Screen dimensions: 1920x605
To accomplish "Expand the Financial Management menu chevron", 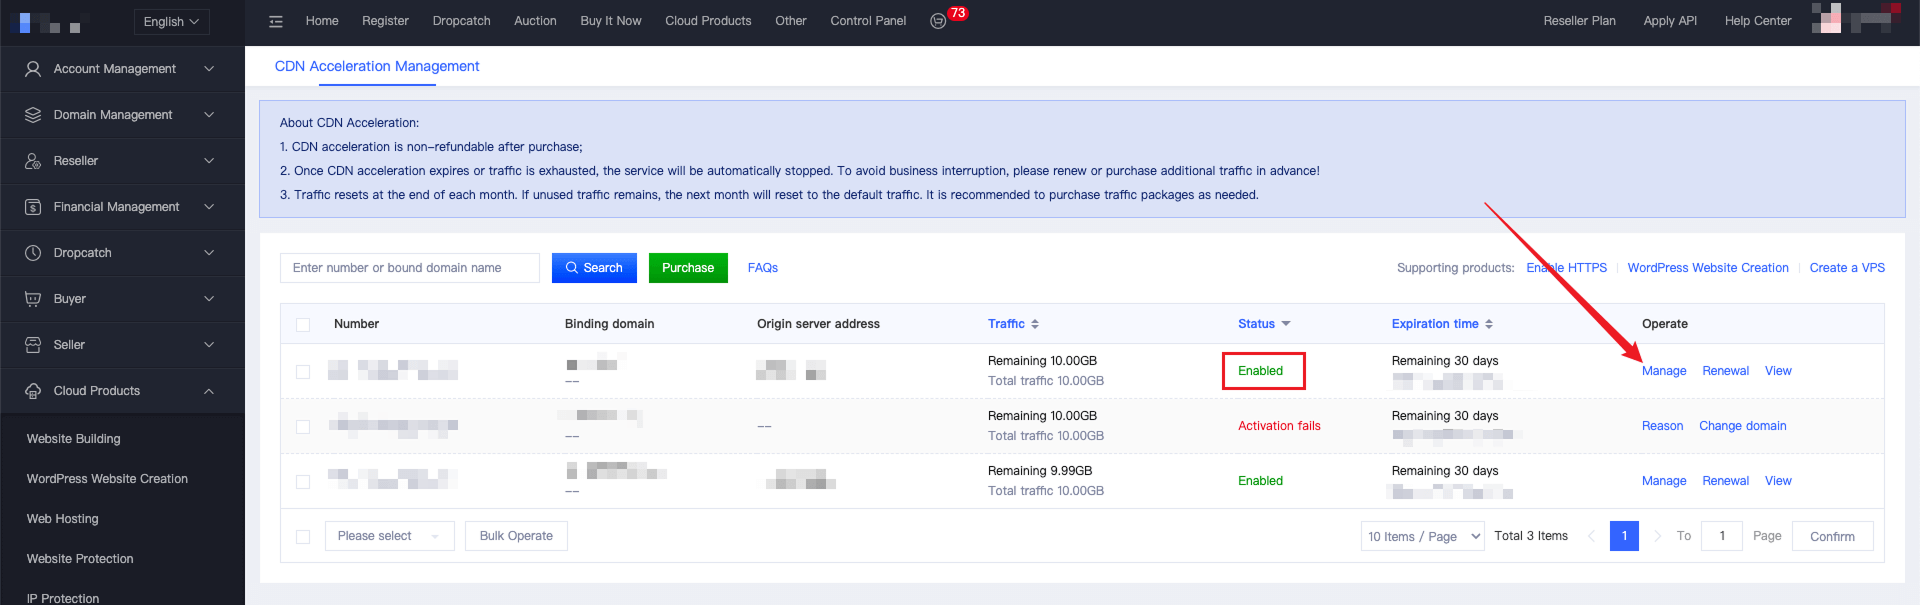I will point(209,207).
